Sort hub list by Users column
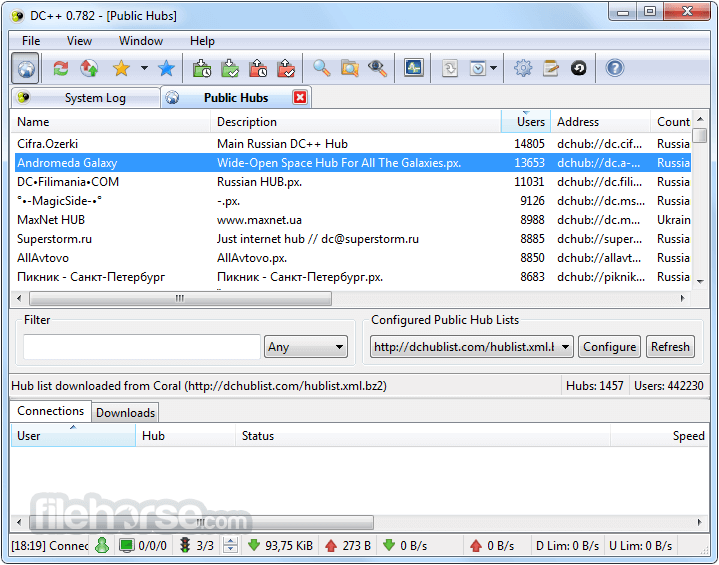This screenshot has height=565, width=719. pos(526,122)
